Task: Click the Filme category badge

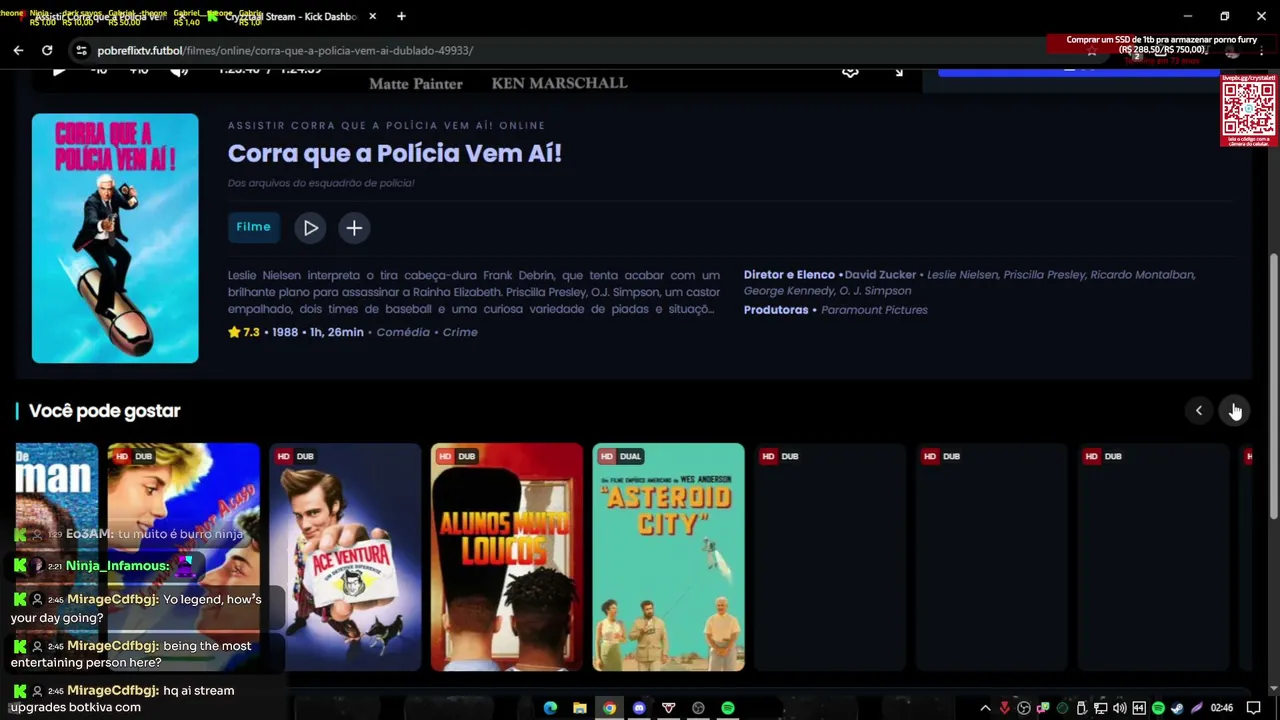Action: click(253, 227)
